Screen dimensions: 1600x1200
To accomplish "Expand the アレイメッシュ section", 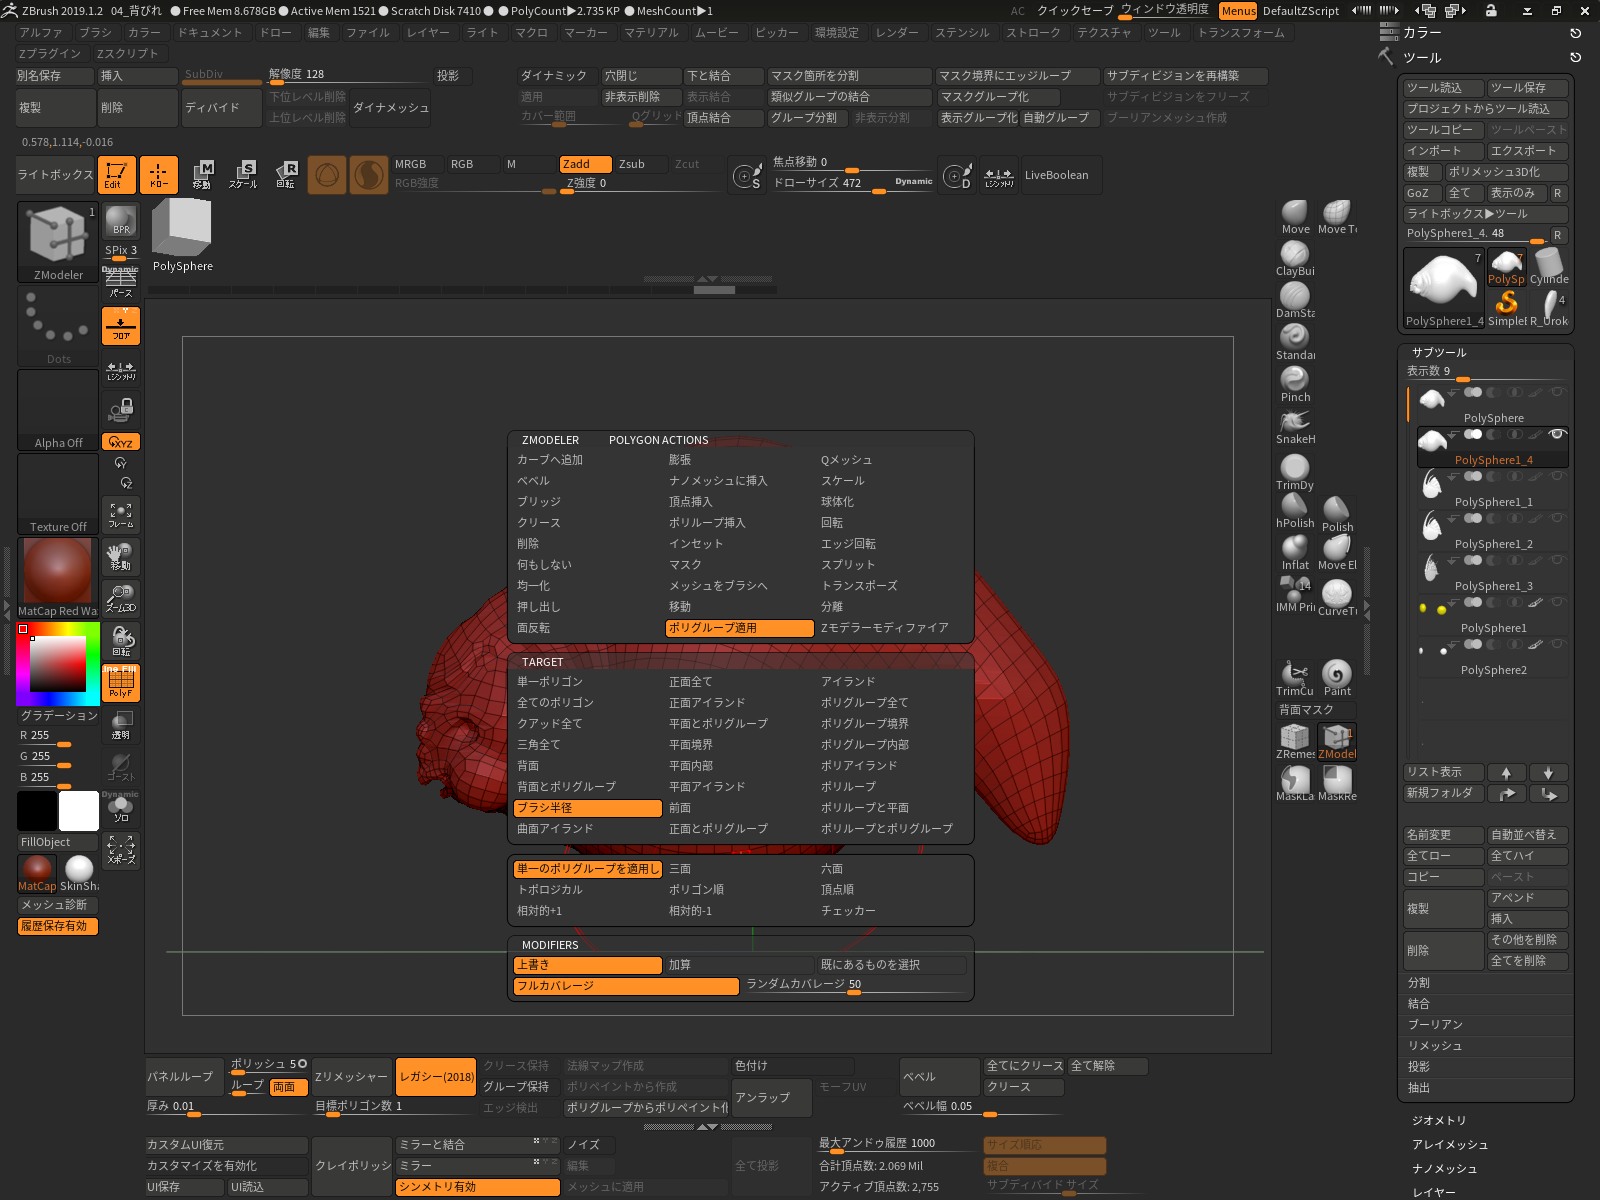I will (1450, 1144).
